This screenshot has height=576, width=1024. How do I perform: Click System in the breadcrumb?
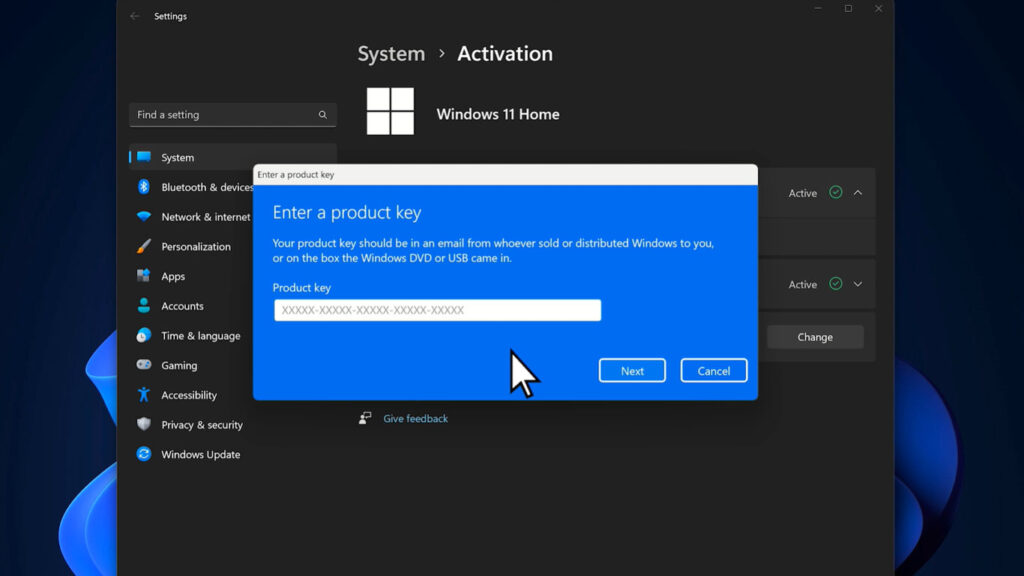[x=391, y=54]
